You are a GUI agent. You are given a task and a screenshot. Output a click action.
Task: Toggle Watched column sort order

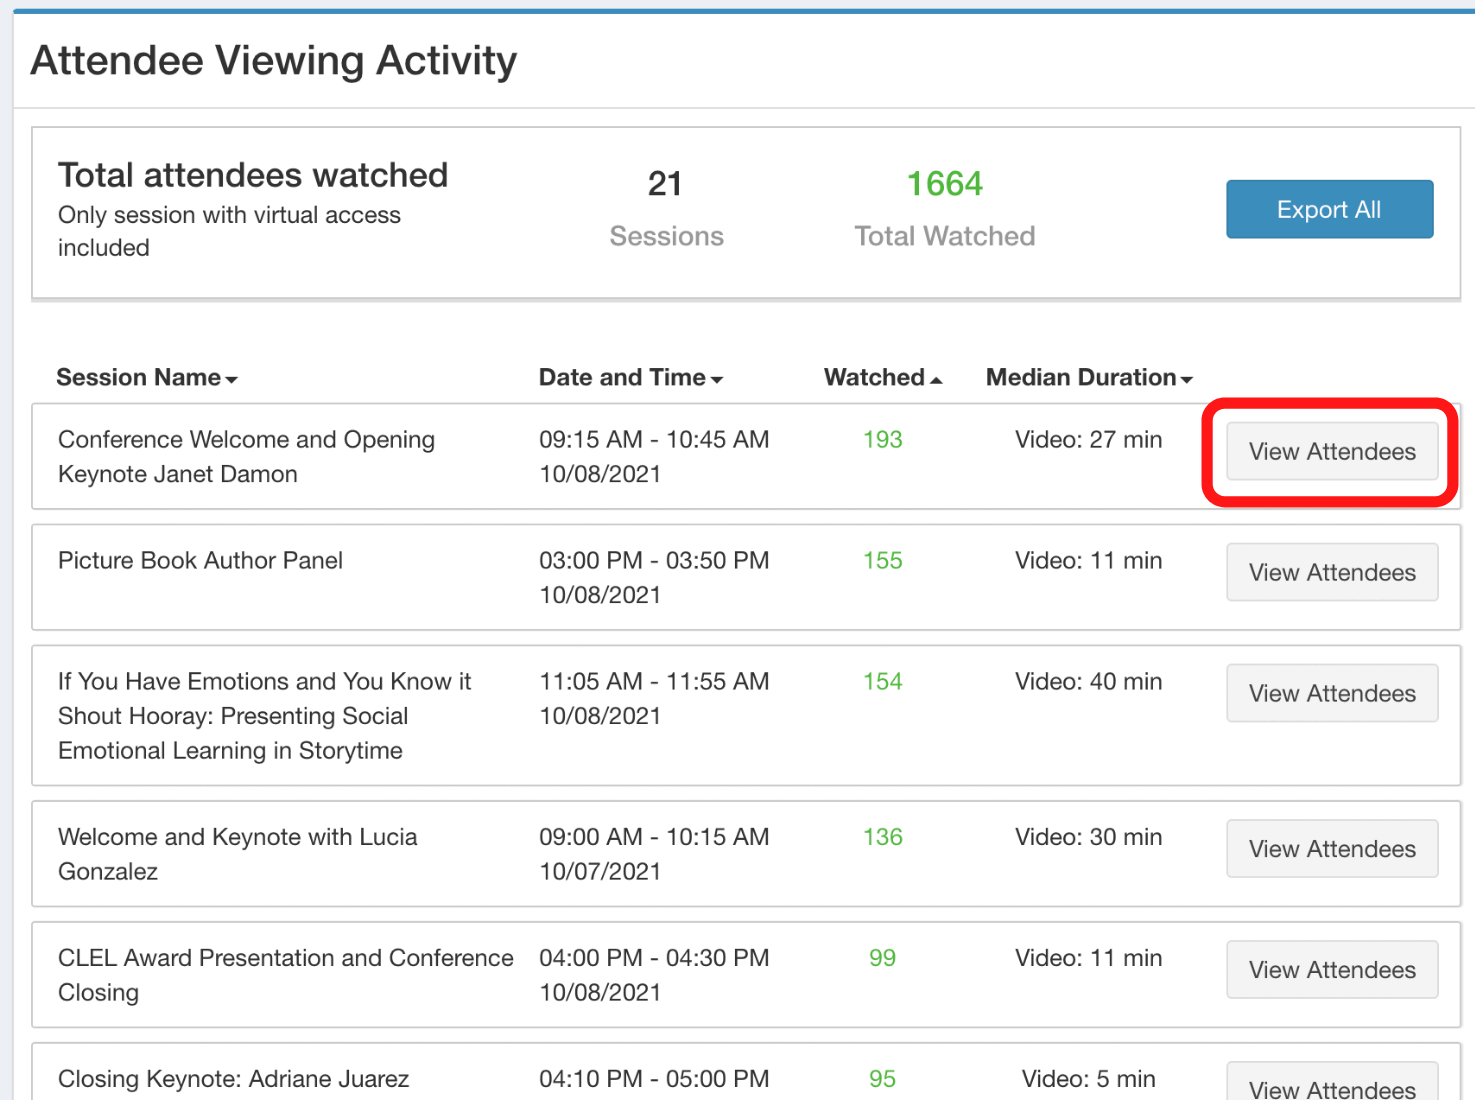[x=882, y=377]
